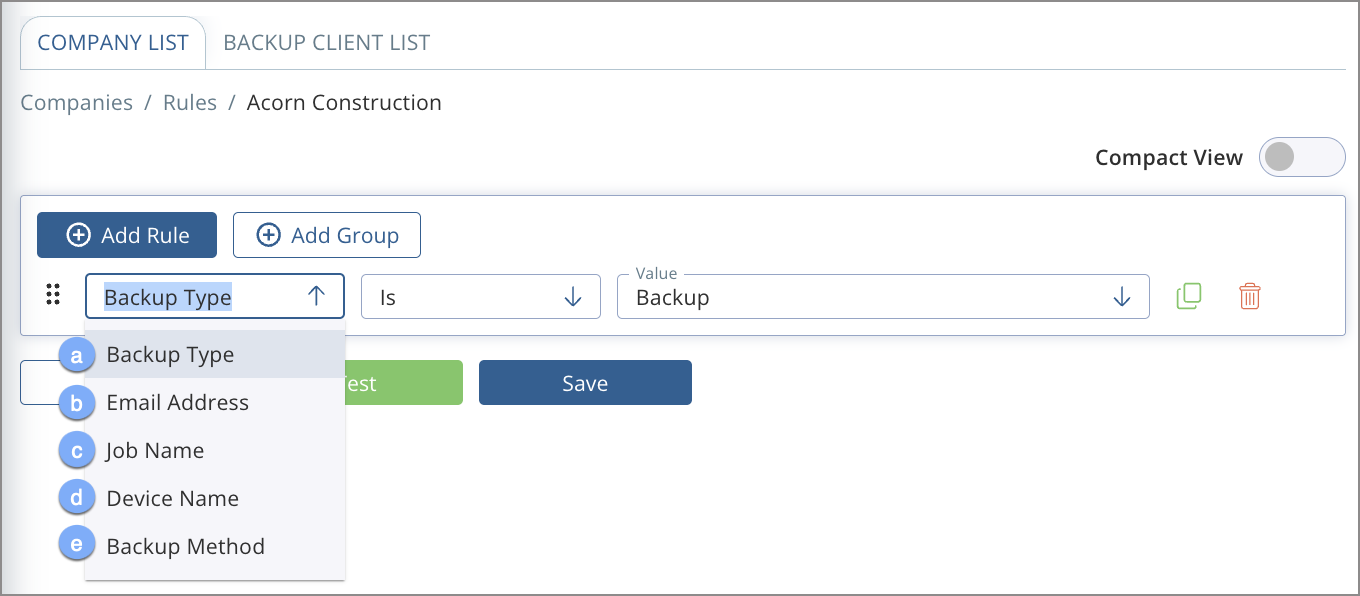1360x596 pixels.
Task: Click the plus icon in Add Group
Action: 268,235
